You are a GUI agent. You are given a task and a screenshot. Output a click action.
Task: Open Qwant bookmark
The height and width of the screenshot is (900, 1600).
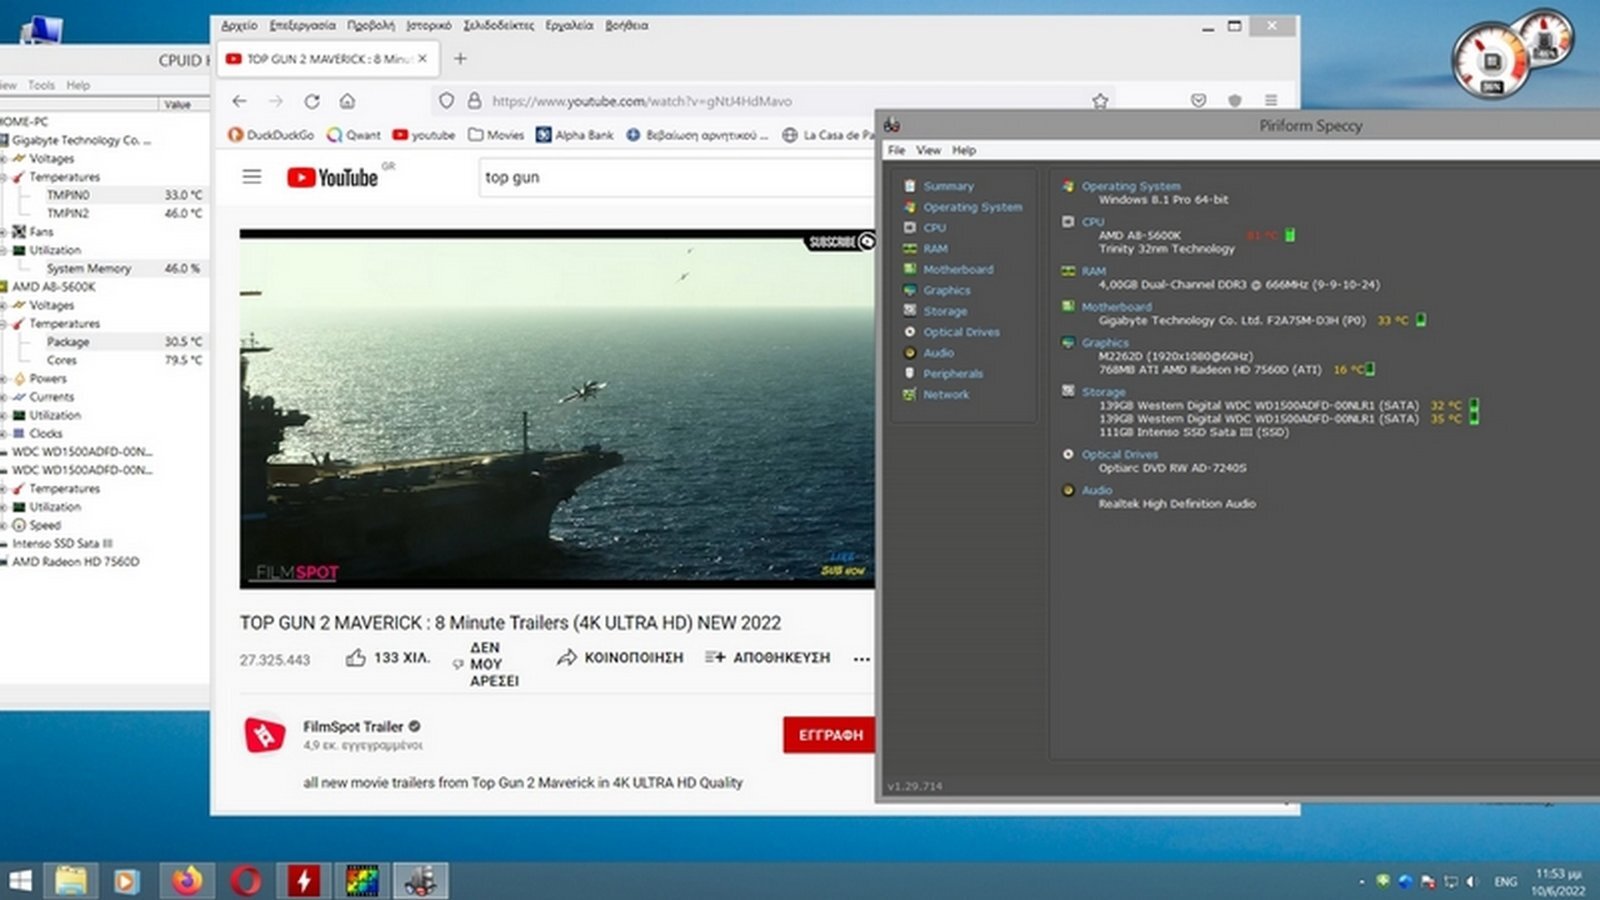pos(354,135)
